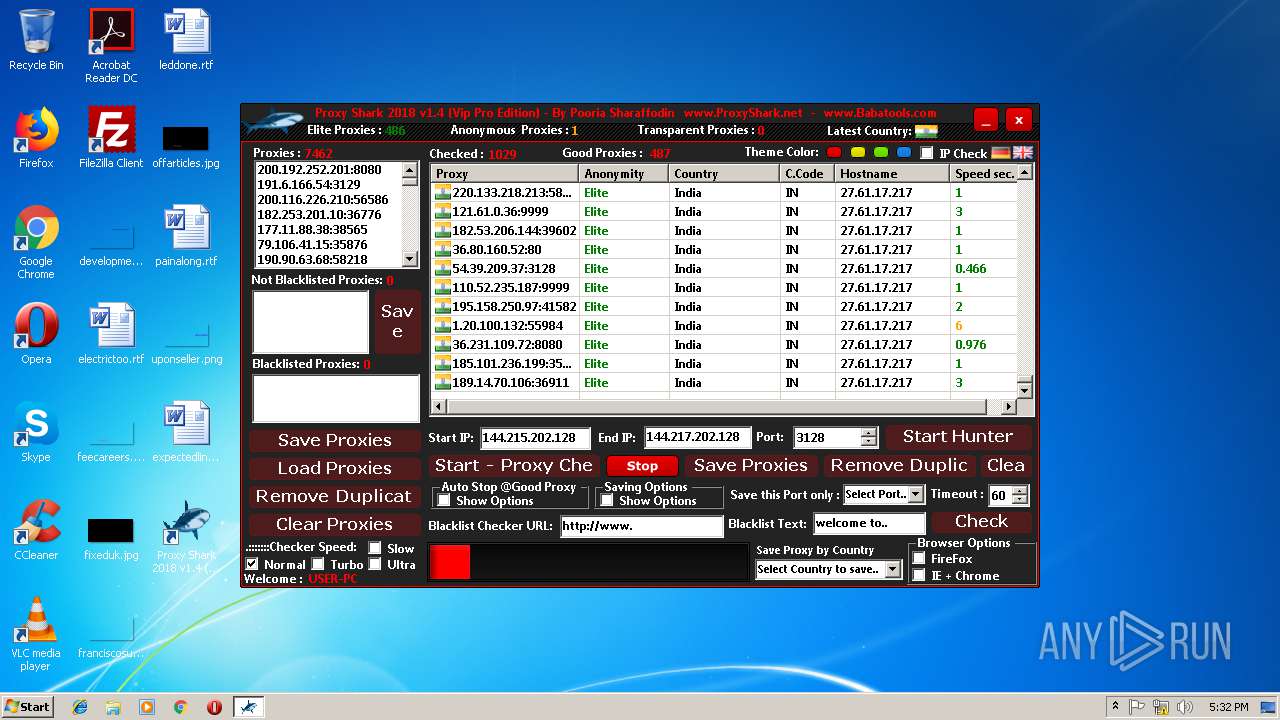Viewport: 1280px width, 720px height.
Task: Open Internet Explorer from the taskbar
Action: [x=80, y=707]
